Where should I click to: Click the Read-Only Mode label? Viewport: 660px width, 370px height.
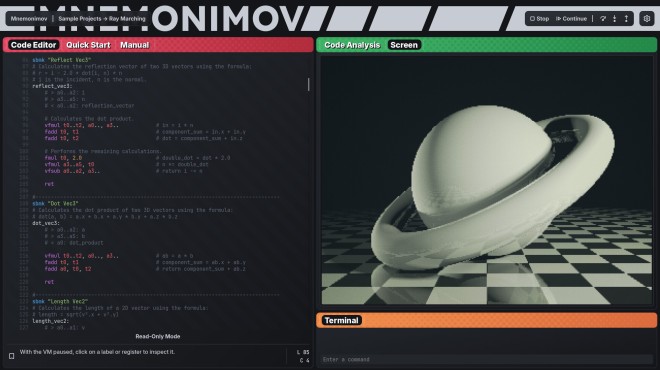pos(158,336)
